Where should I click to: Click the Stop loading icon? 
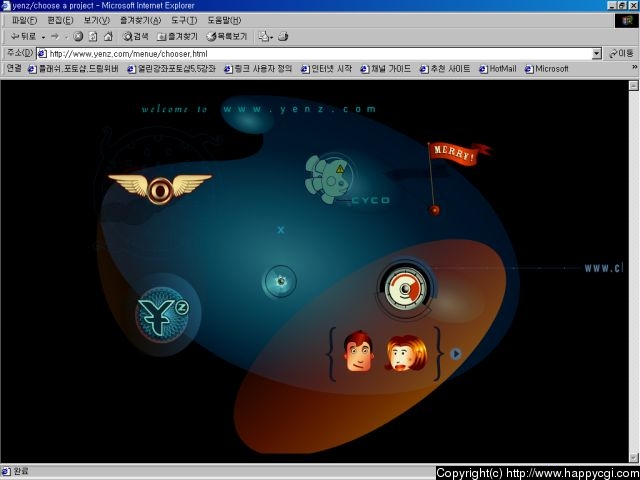[78, 37]
